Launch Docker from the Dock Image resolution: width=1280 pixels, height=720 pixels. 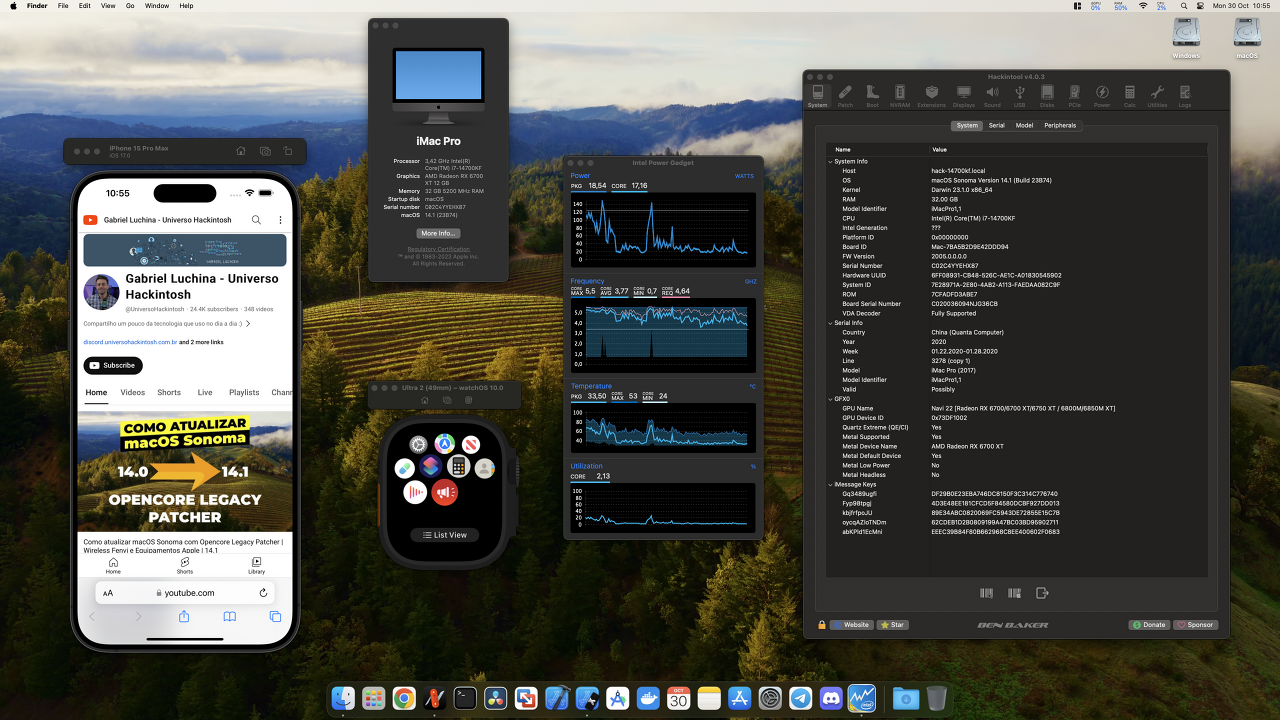tap(648, 698)
